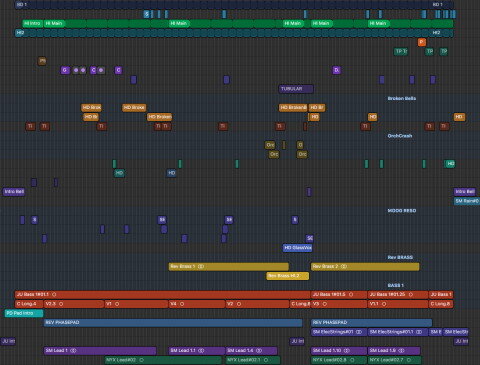480x365 pixels.
Task: Select the SM ElecStrings#01.1 region
Action: pos(398,332)
